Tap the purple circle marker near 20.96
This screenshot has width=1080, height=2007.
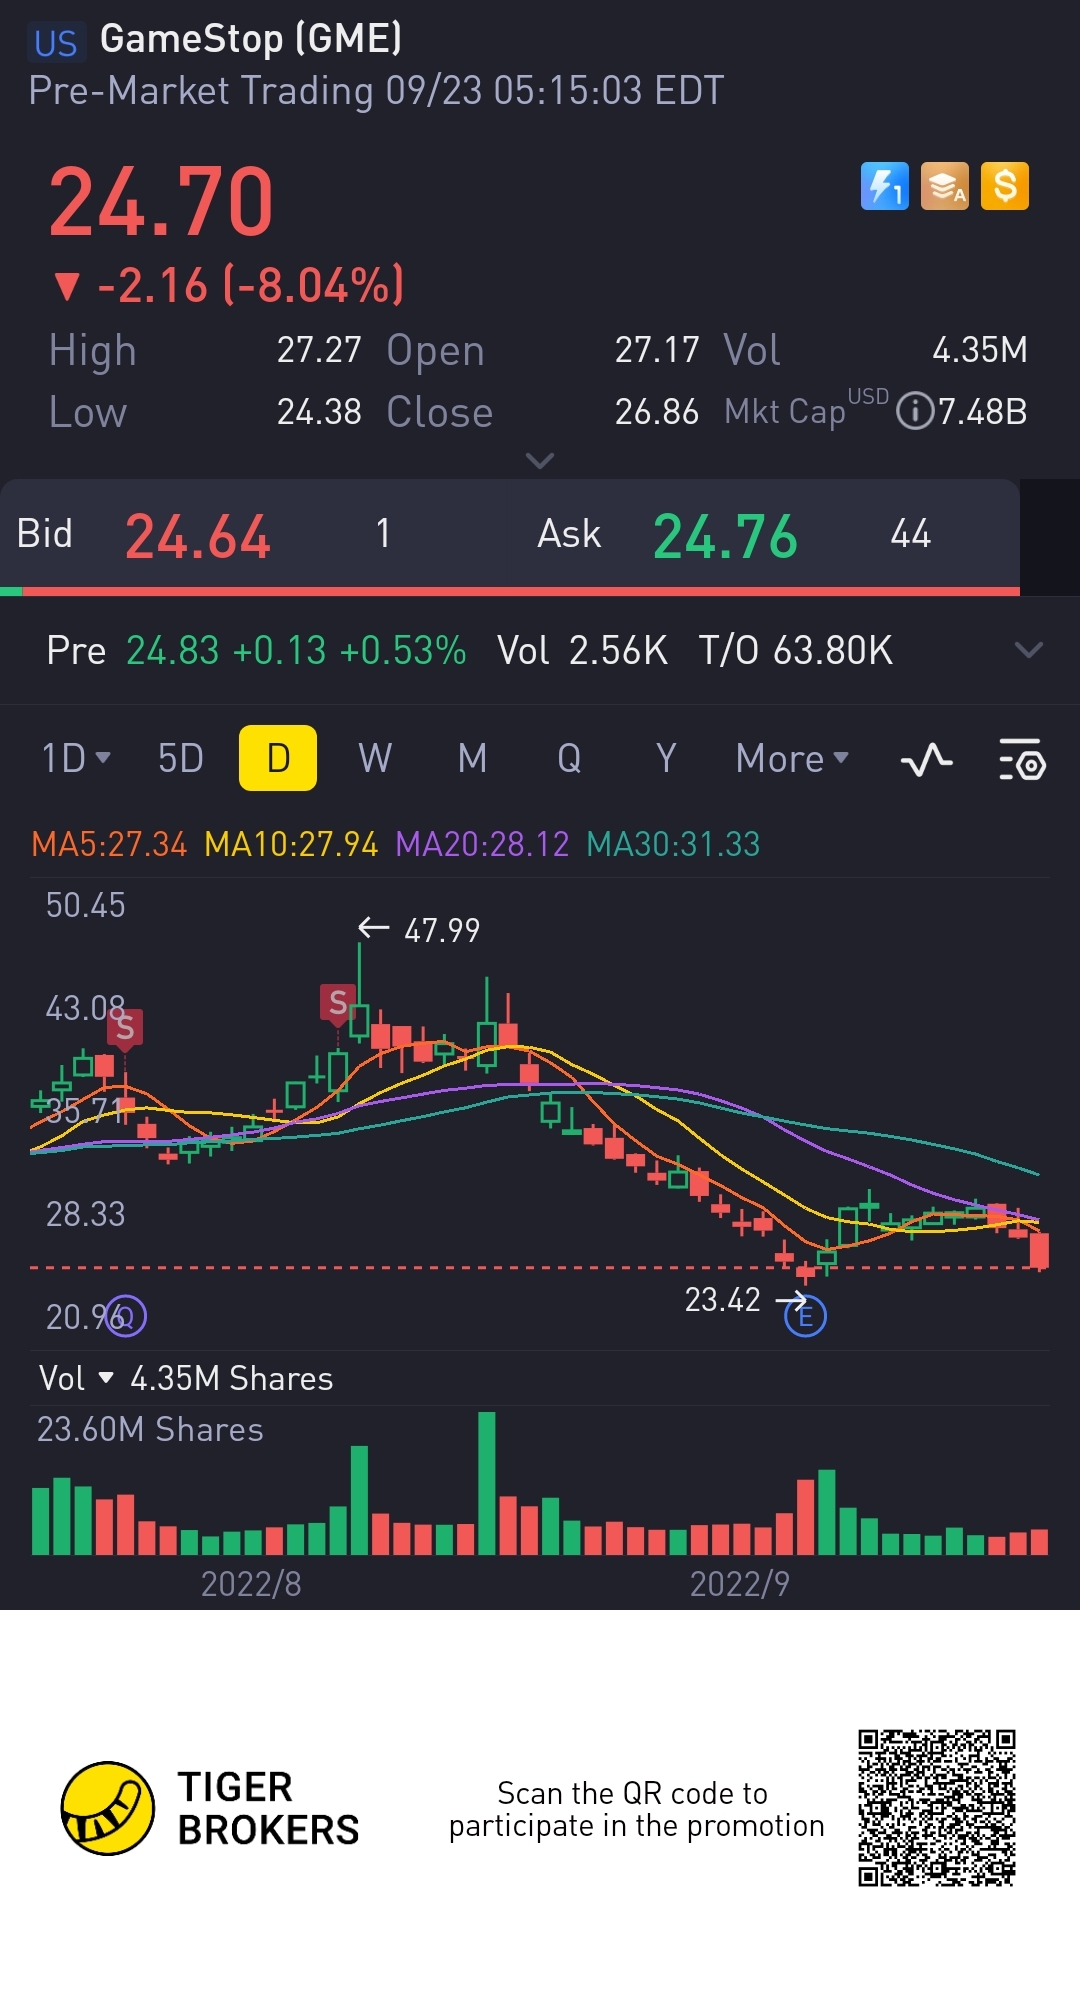(x=126, y=1316)
